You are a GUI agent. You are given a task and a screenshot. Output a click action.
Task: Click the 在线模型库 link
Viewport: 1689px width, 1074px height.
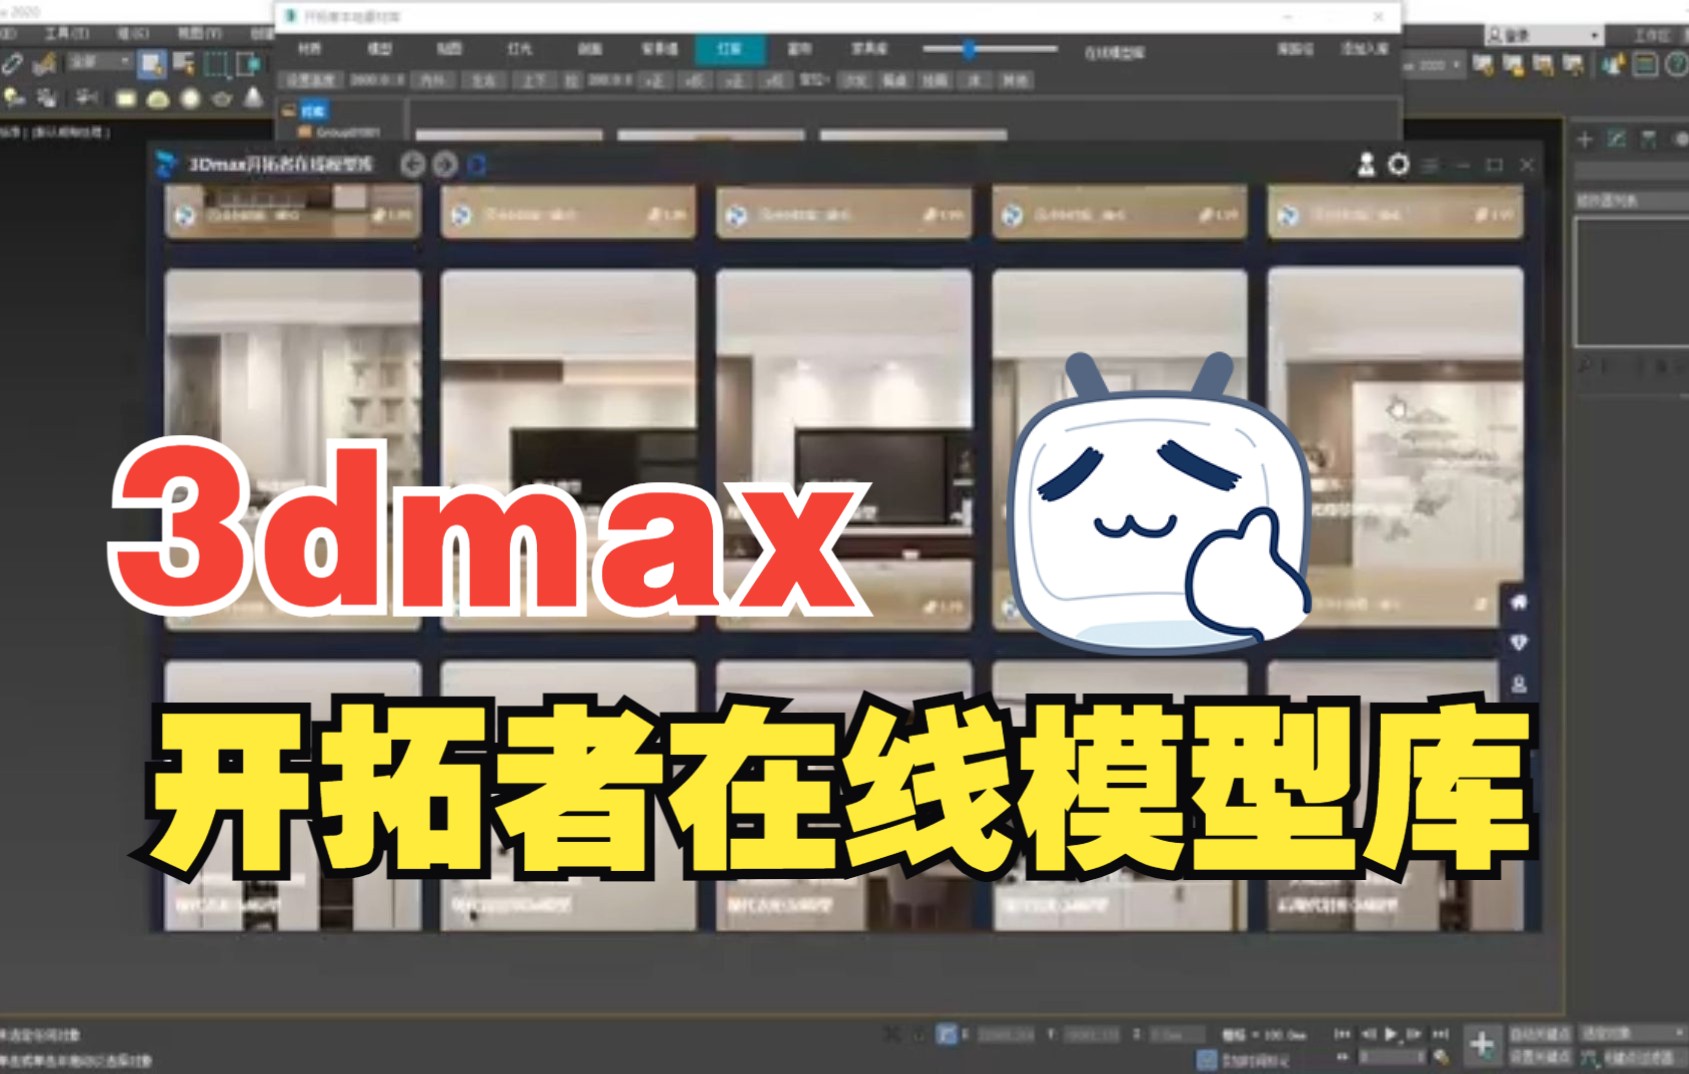tap(1114, 53)
